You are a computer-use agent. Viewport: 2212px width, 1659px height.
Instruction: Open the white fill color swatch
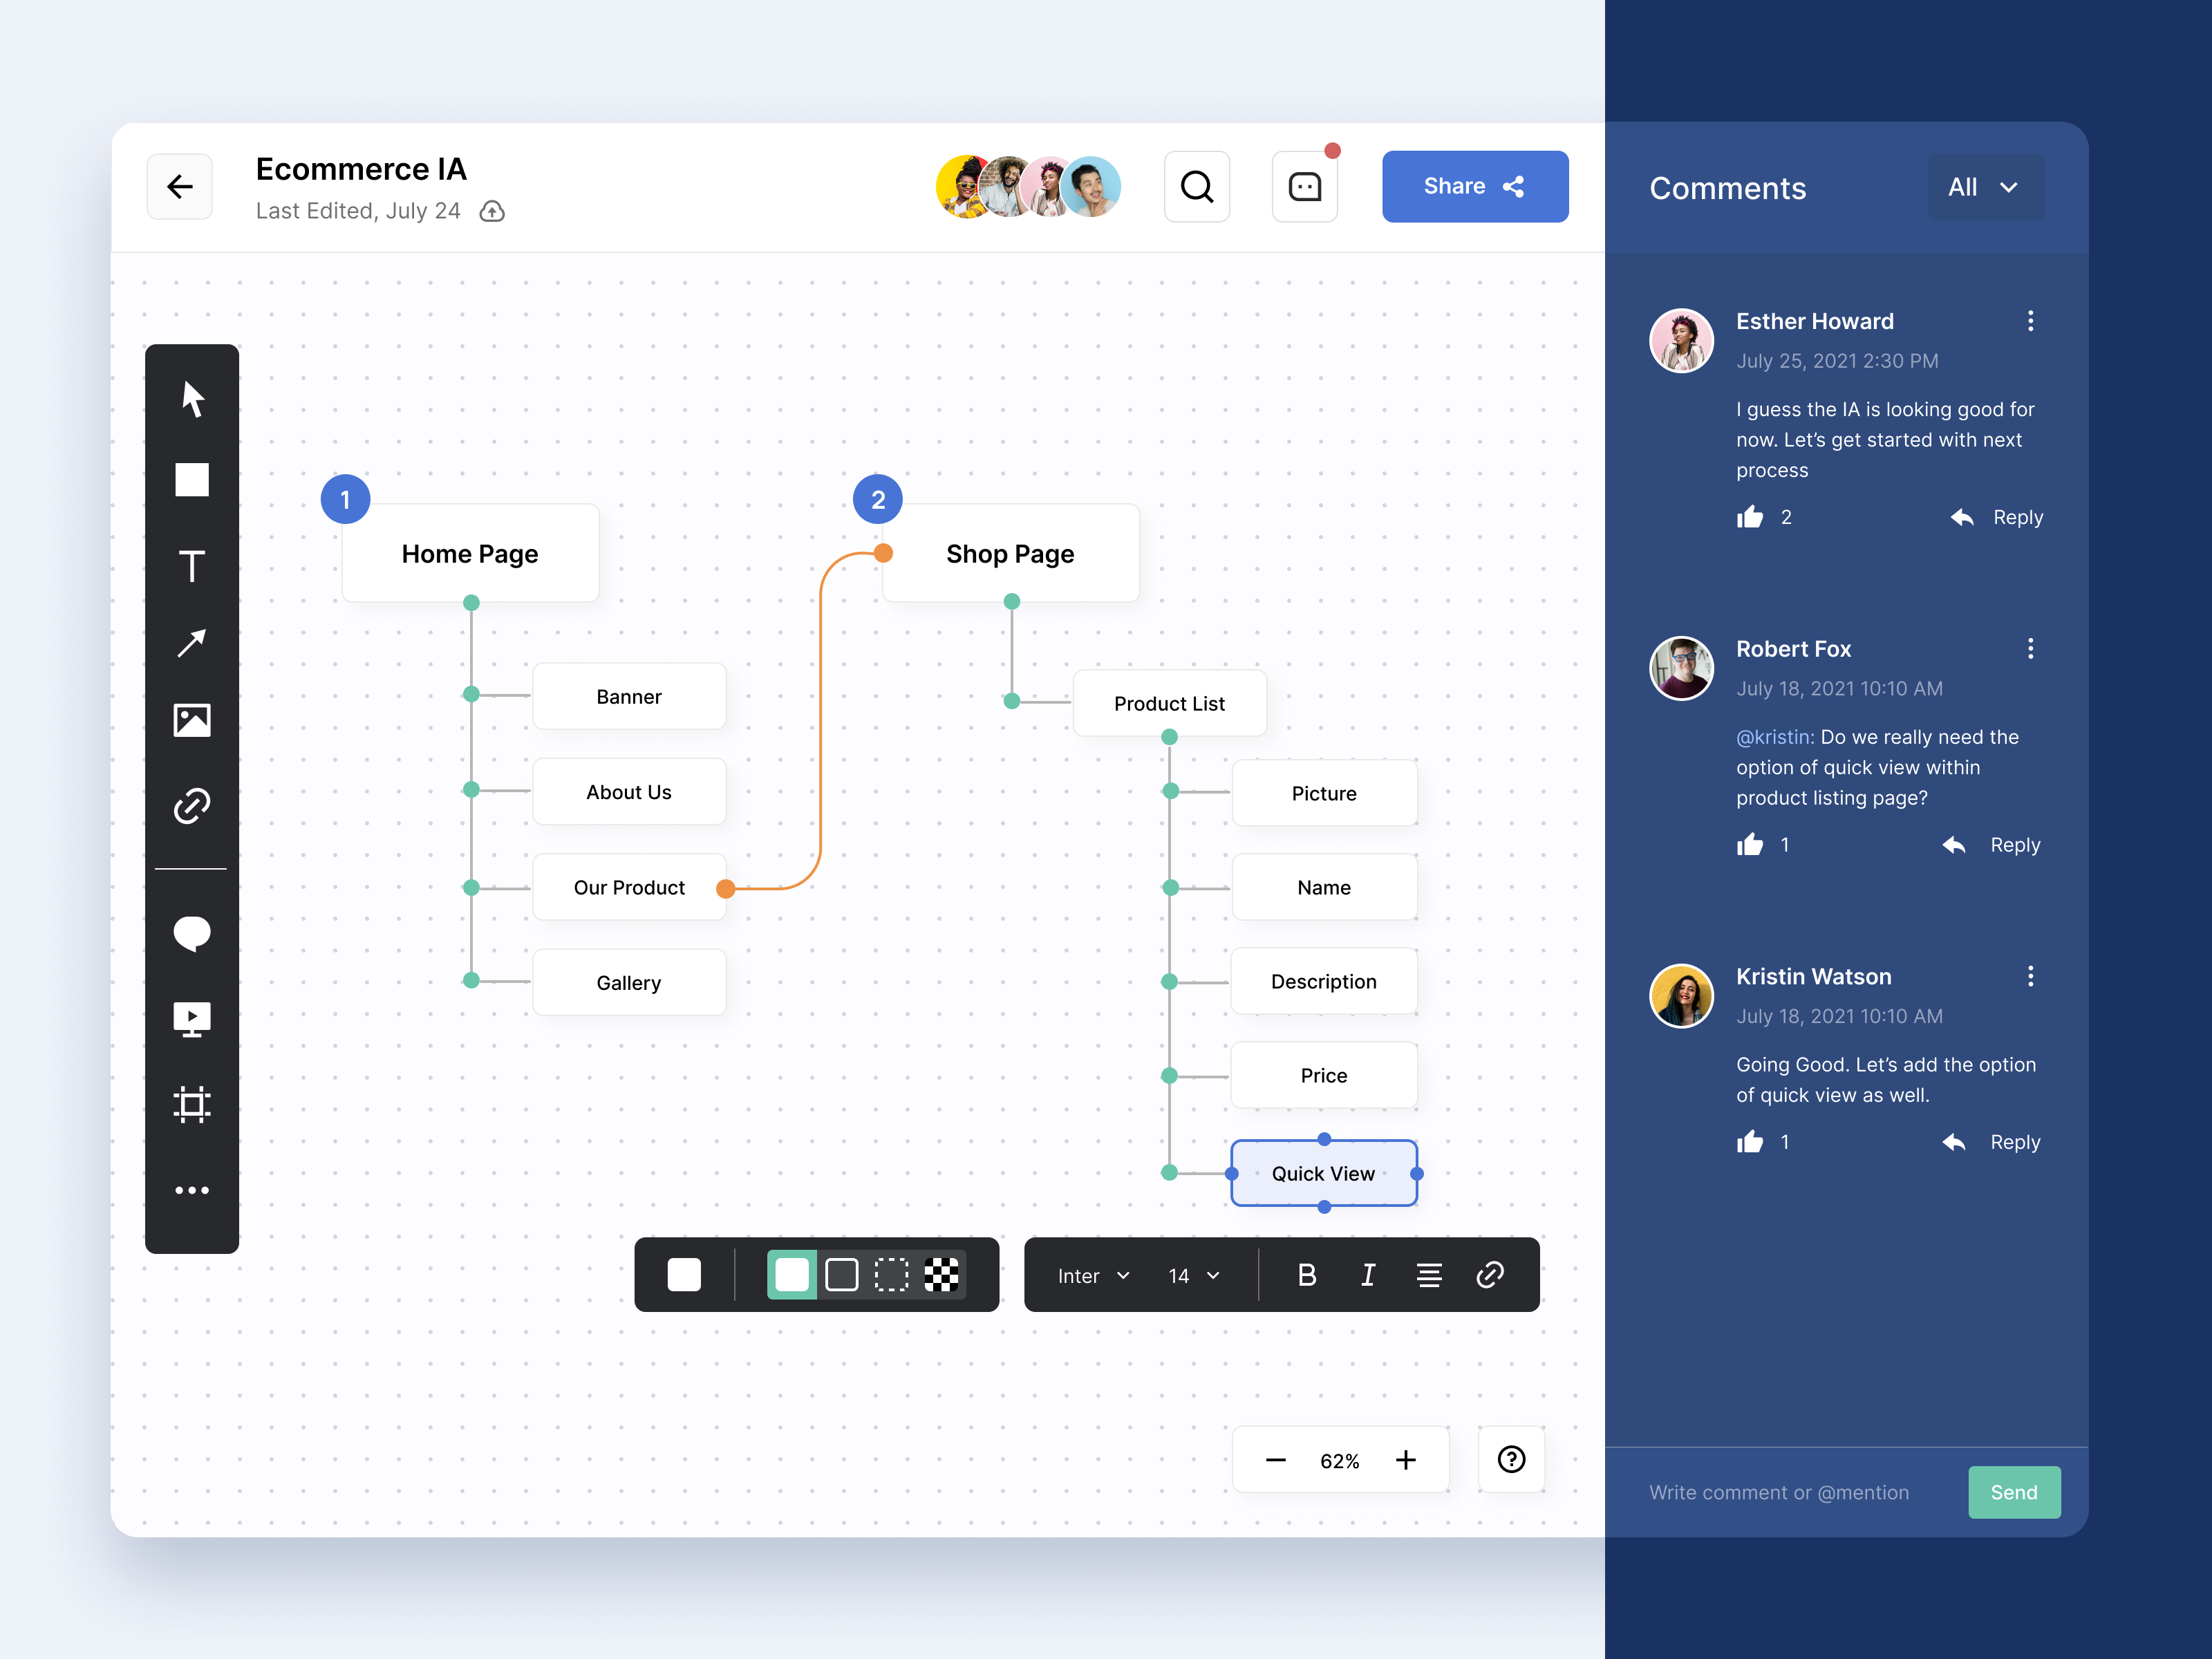[684, 1275]
